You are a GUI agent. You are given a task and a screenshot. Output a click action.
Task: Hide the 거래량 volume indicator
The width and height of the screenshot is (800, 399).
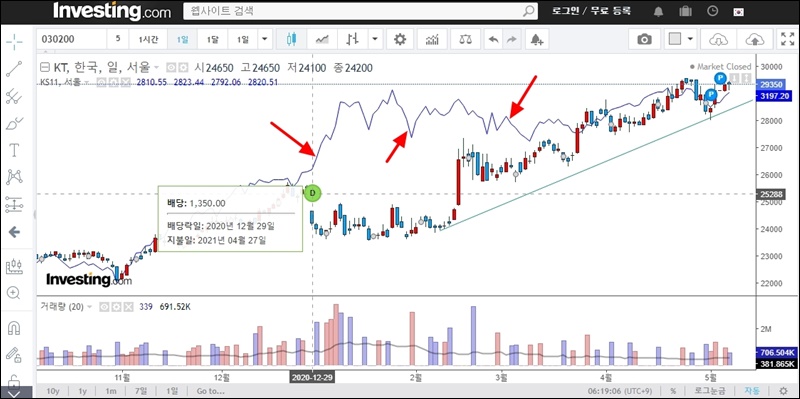(105, 307)
